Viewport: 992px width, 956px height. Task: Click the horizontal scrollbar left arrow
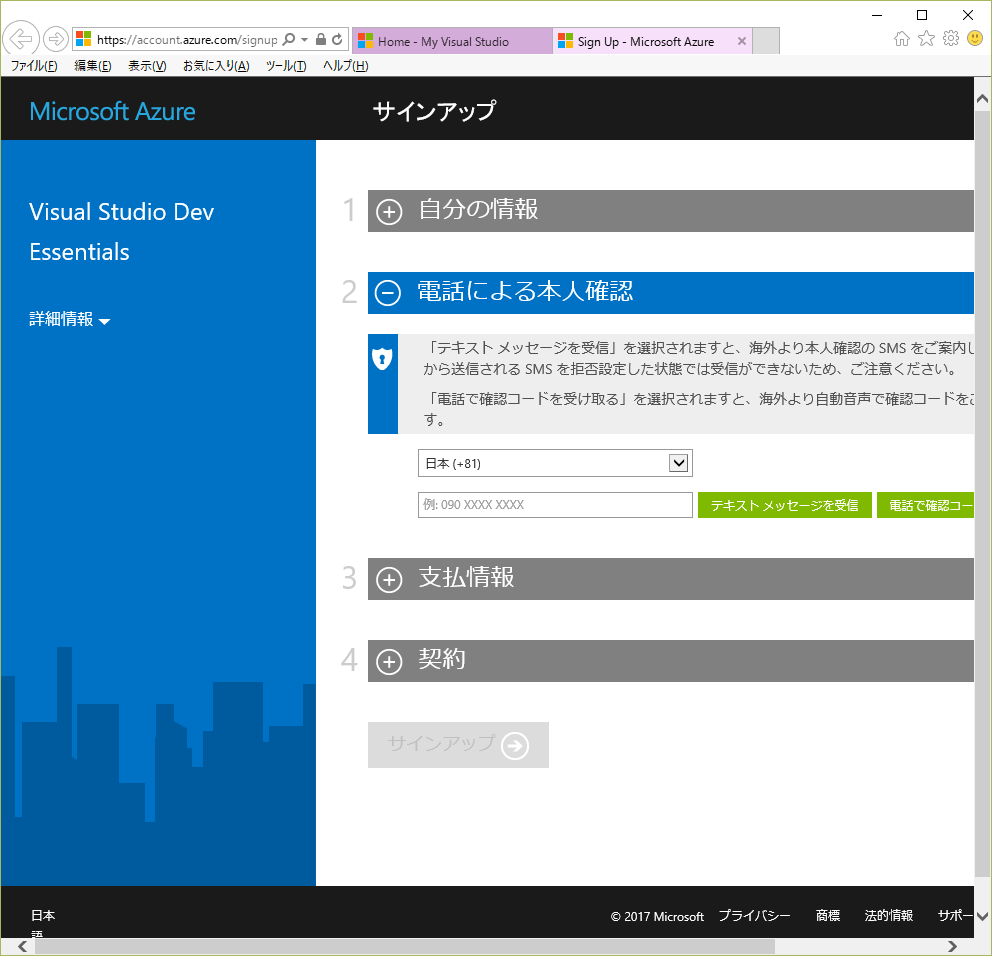[x=23, y=947]
